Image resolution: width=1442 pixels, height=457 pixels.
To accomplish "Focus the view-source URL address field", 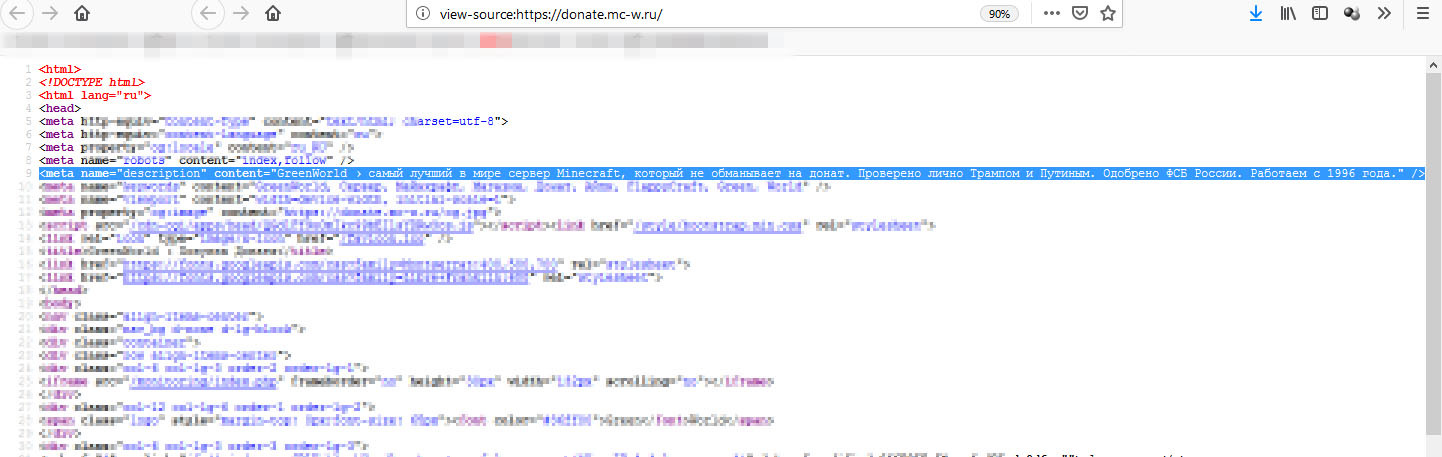I will coord(700,14).
